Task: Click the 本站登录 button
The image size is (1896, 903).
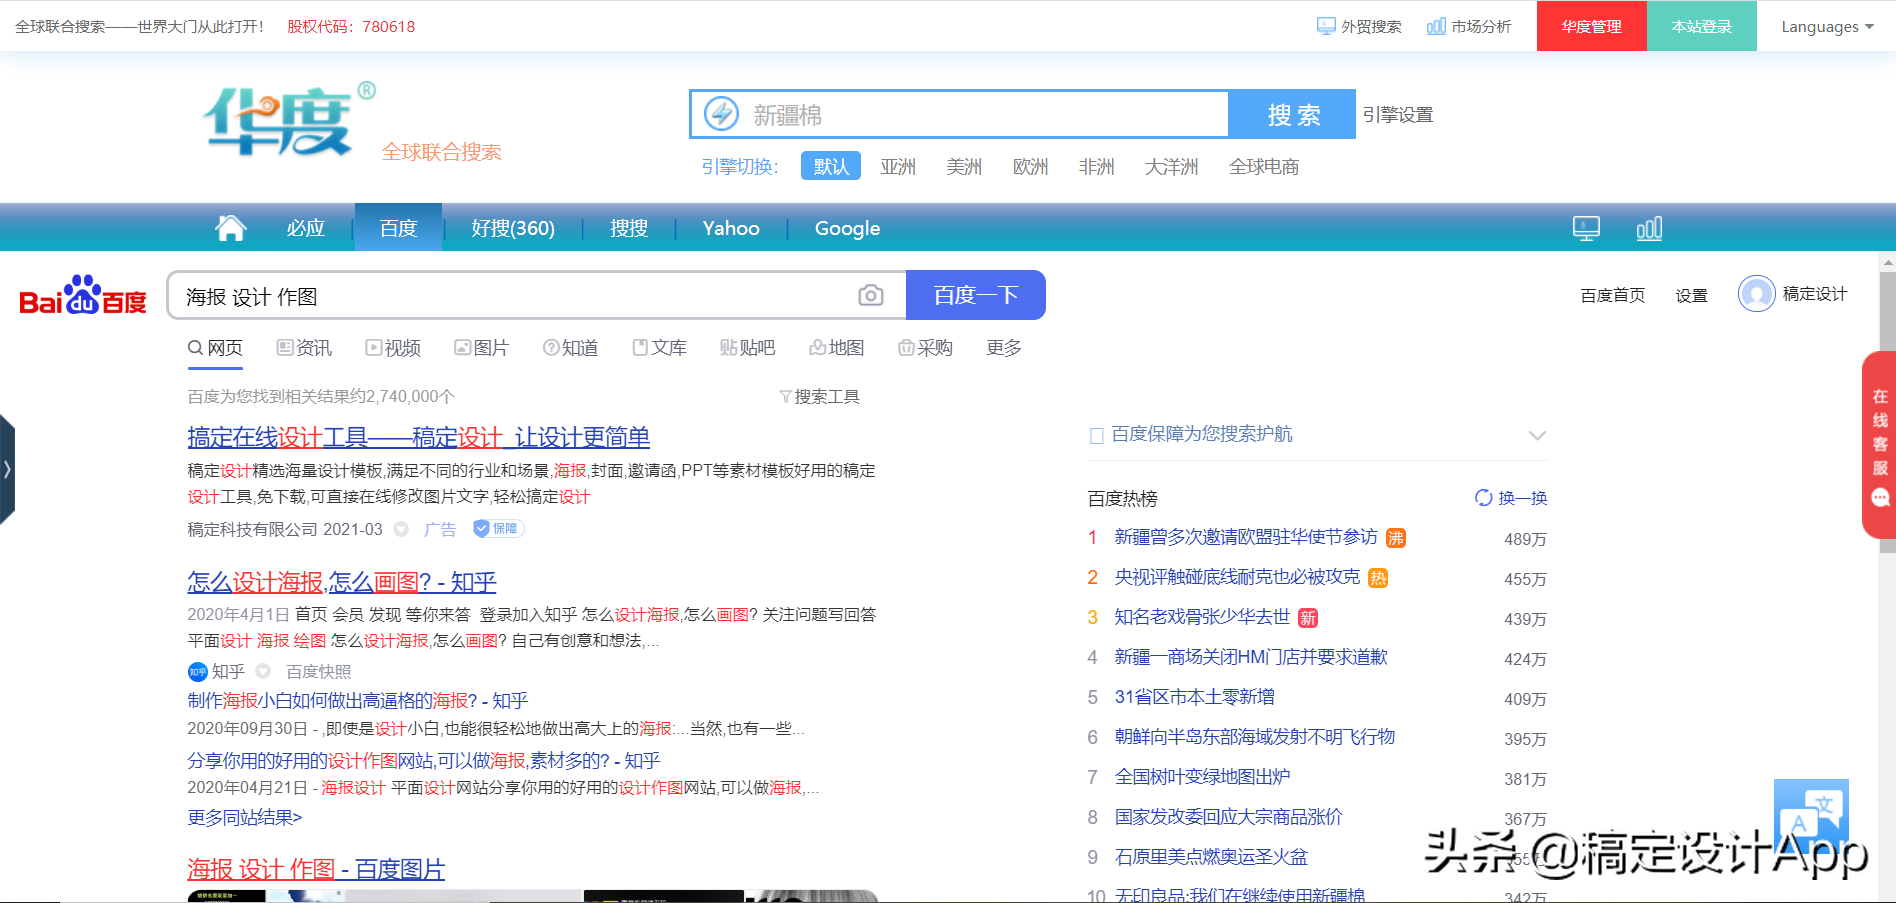Action: pyautogui.click(x=1702, y=26)
